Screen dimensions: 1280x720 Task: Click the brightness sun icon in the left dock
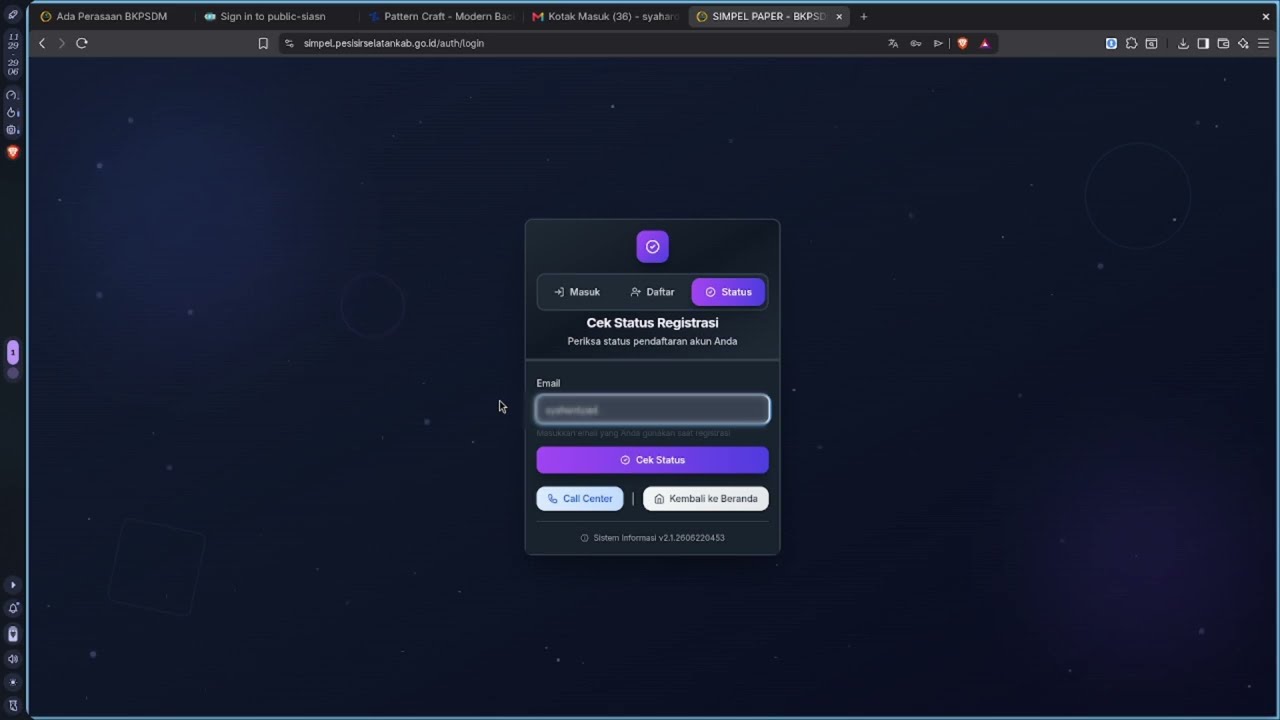[x=13, y=682]
